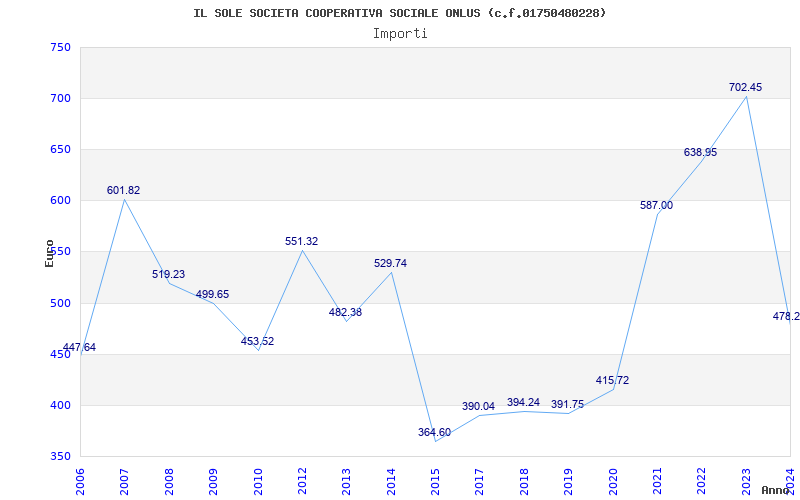Click the 391.75 data label
Screen dimensions: 800x500
tap(567, 405)
